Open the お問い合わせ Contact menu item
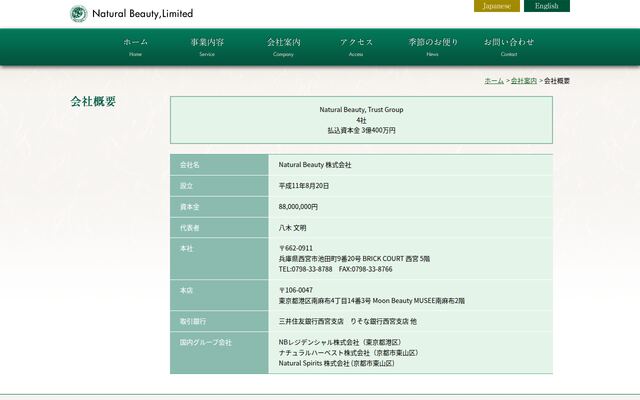 tap(509, 47)
